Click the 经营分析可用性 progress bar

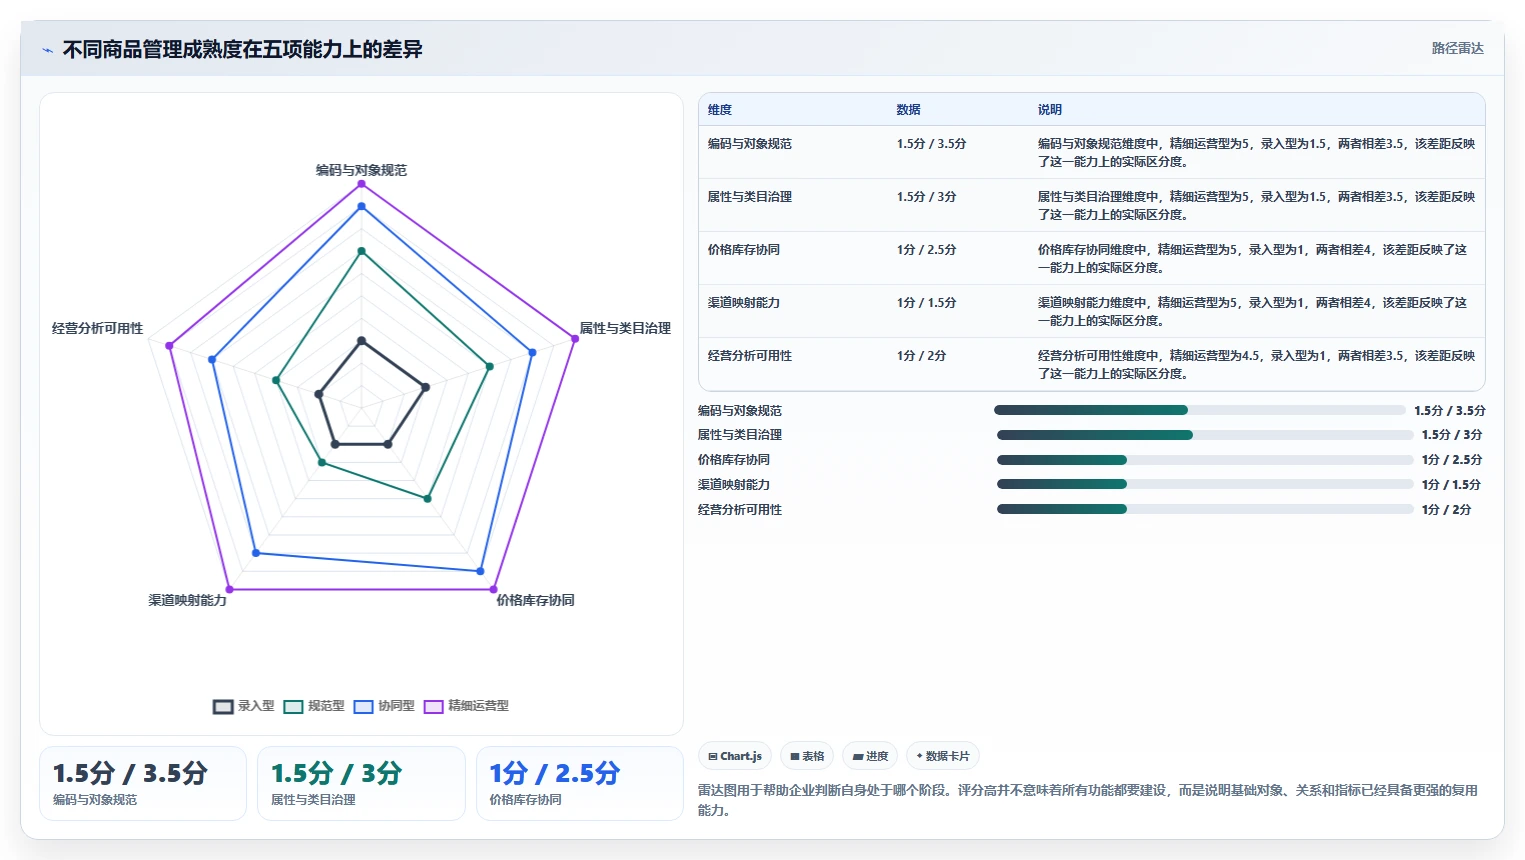coord(1205,509)
